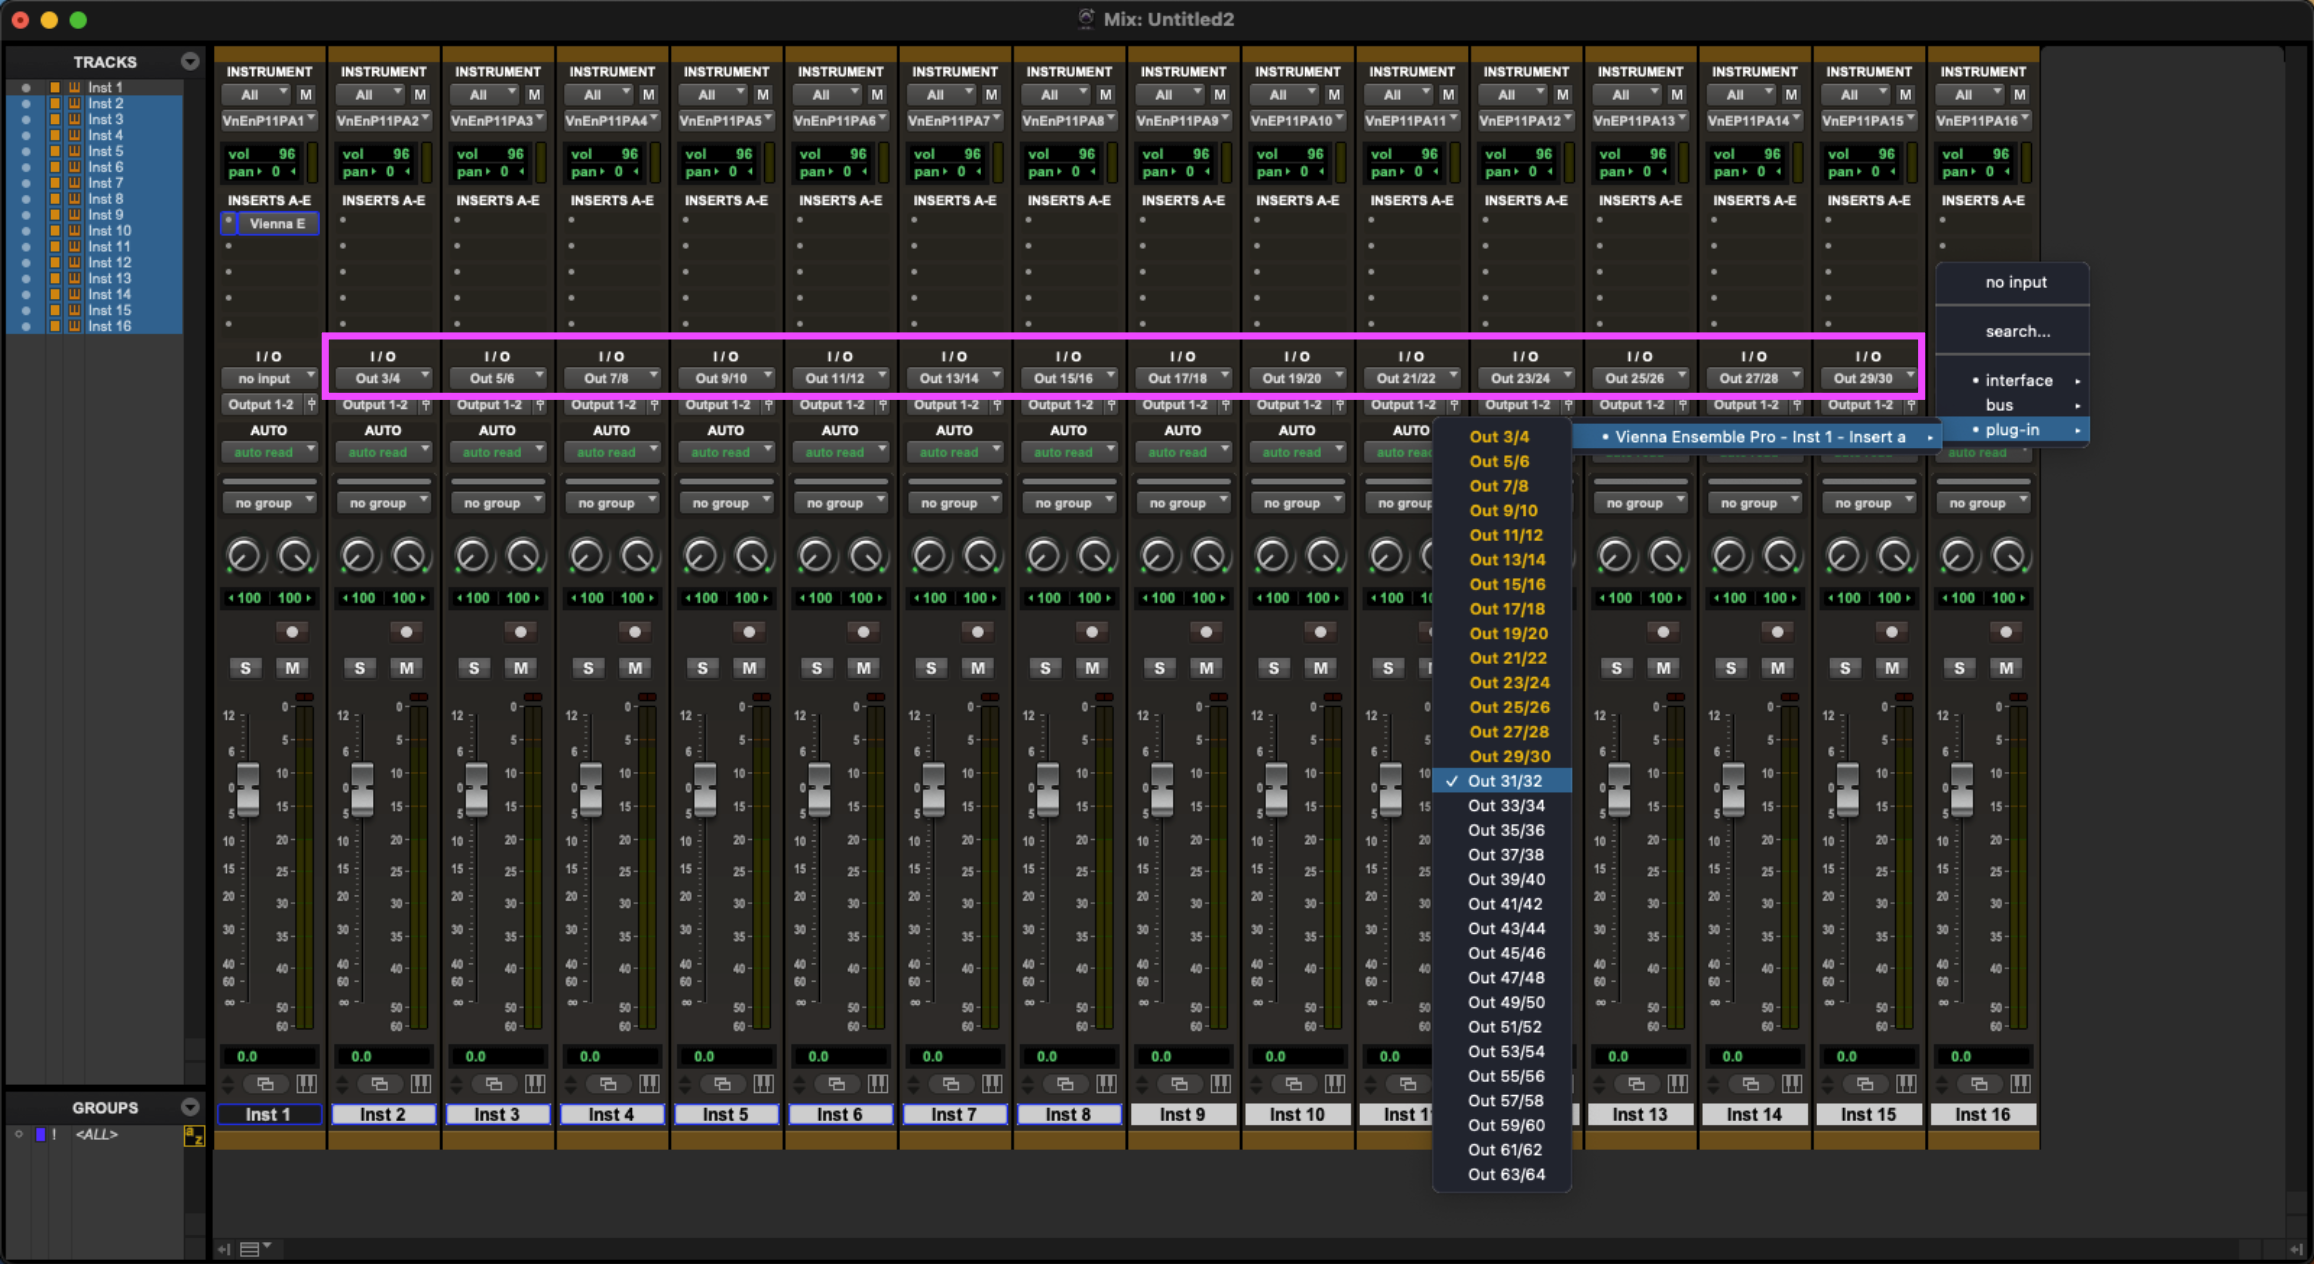Open output window icon on Inst 5

point(723,1084)
